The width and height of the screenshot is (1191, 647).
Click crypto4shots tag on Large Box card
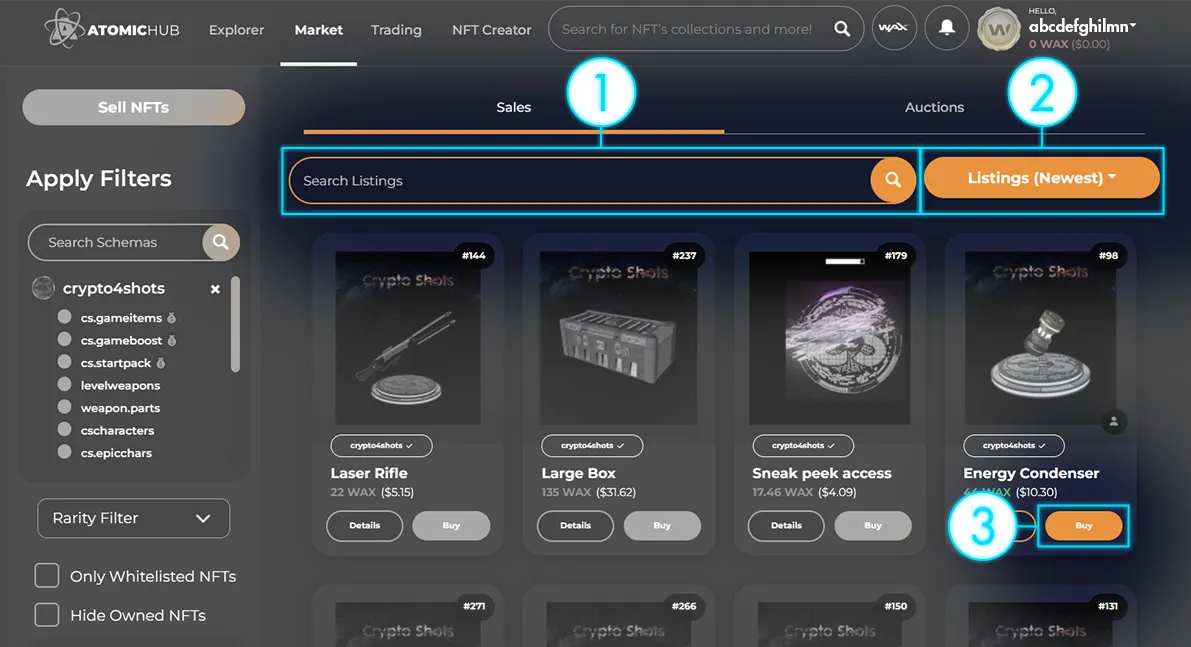pyautogui.click(x=592, y=446)
